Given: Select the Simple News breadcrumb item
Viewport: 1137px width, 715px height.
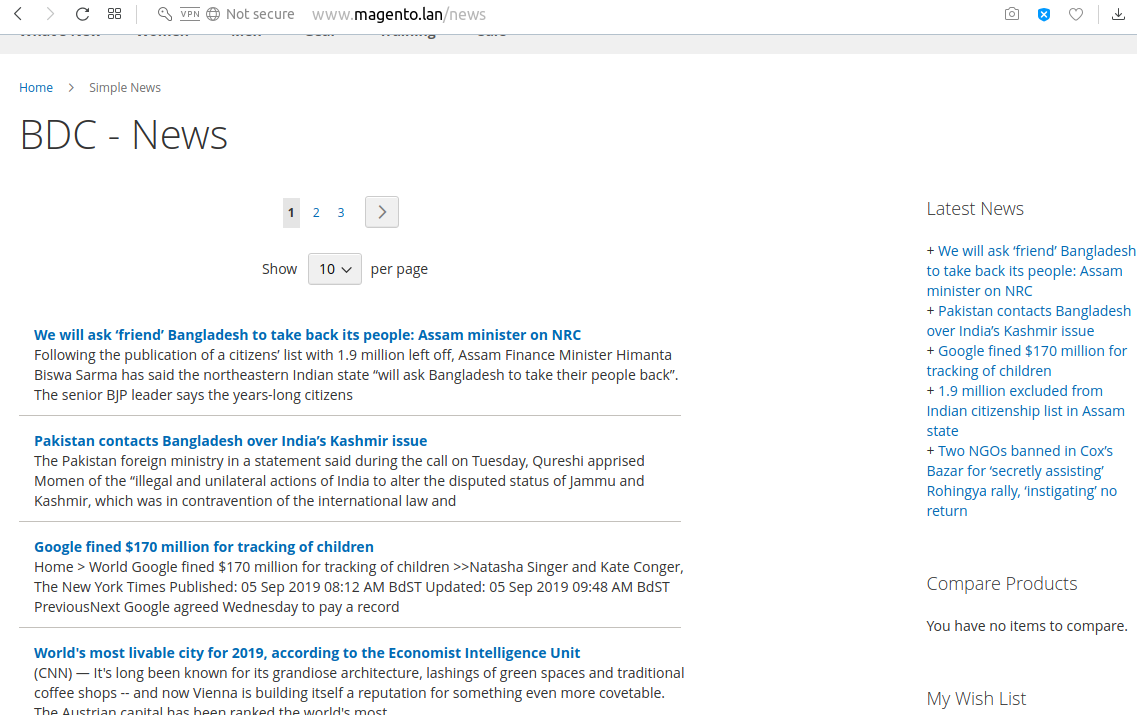Looking at the screenshot, I should (124, 87).
